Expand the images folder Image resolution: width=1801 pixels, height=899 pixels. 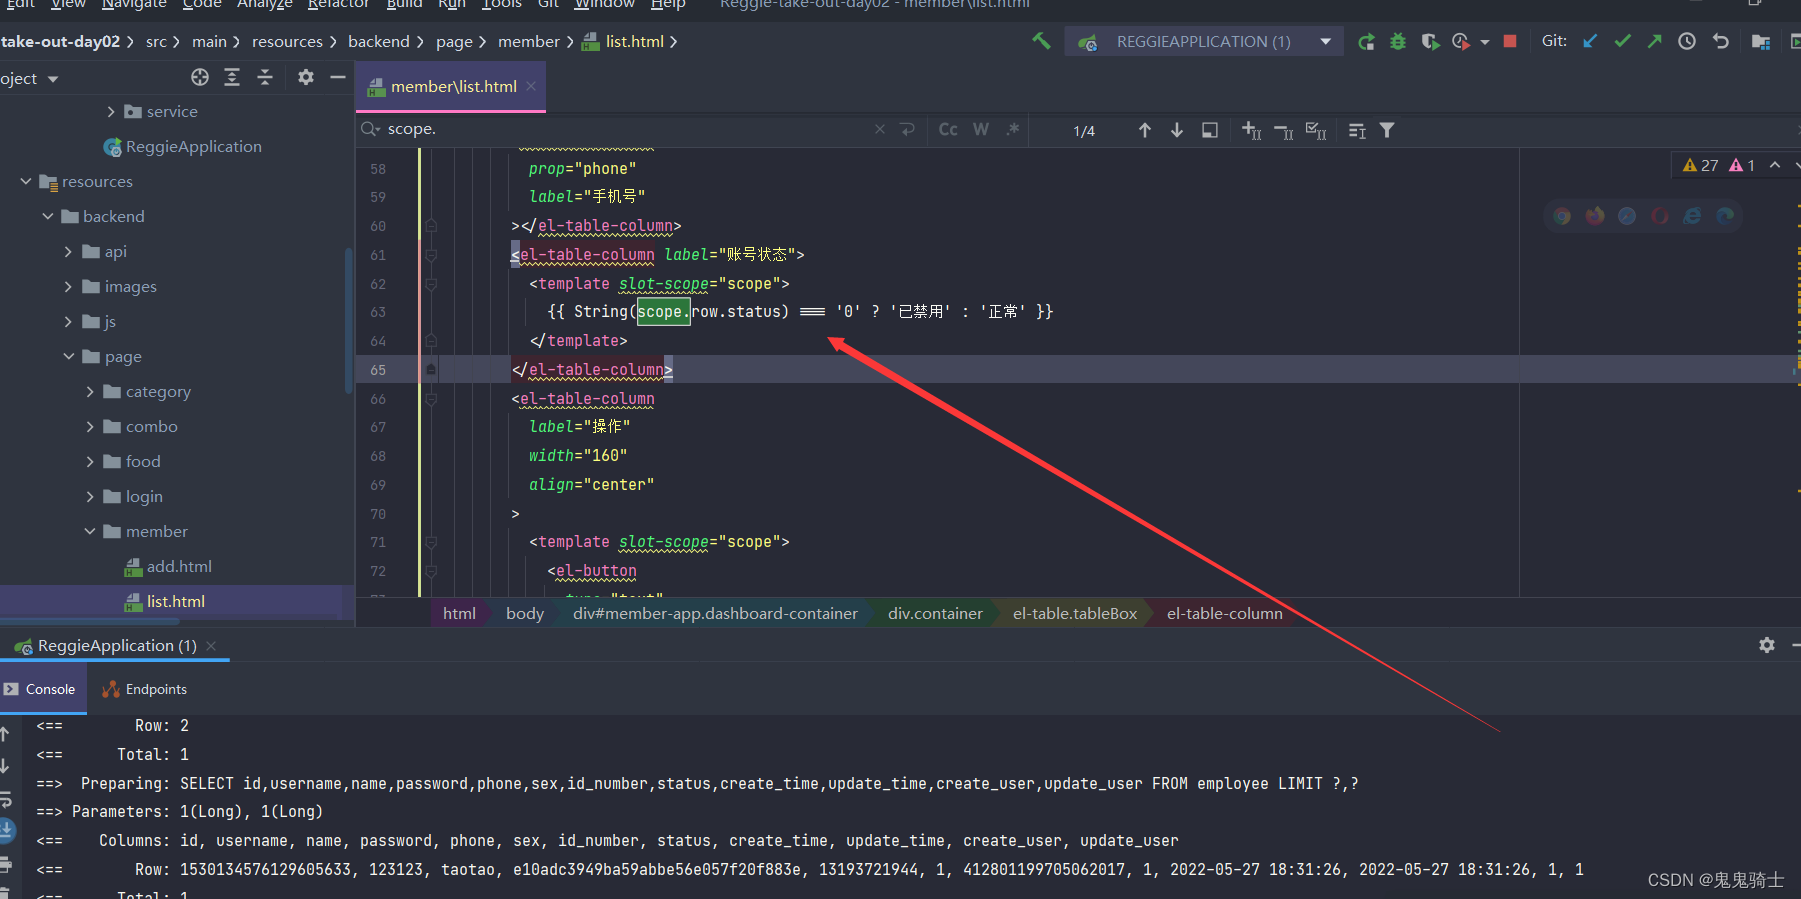point(68,287)
